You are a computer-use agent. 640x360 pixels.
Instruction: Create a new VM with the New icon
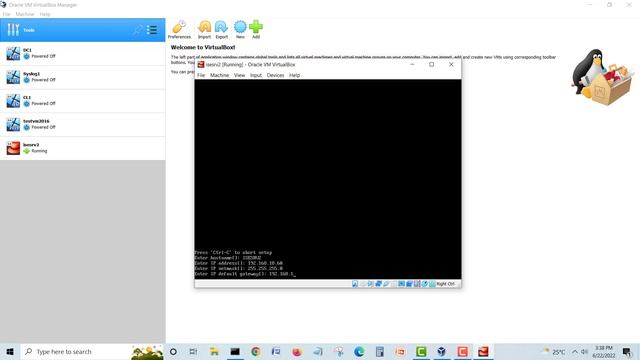[x=240, y=29]
